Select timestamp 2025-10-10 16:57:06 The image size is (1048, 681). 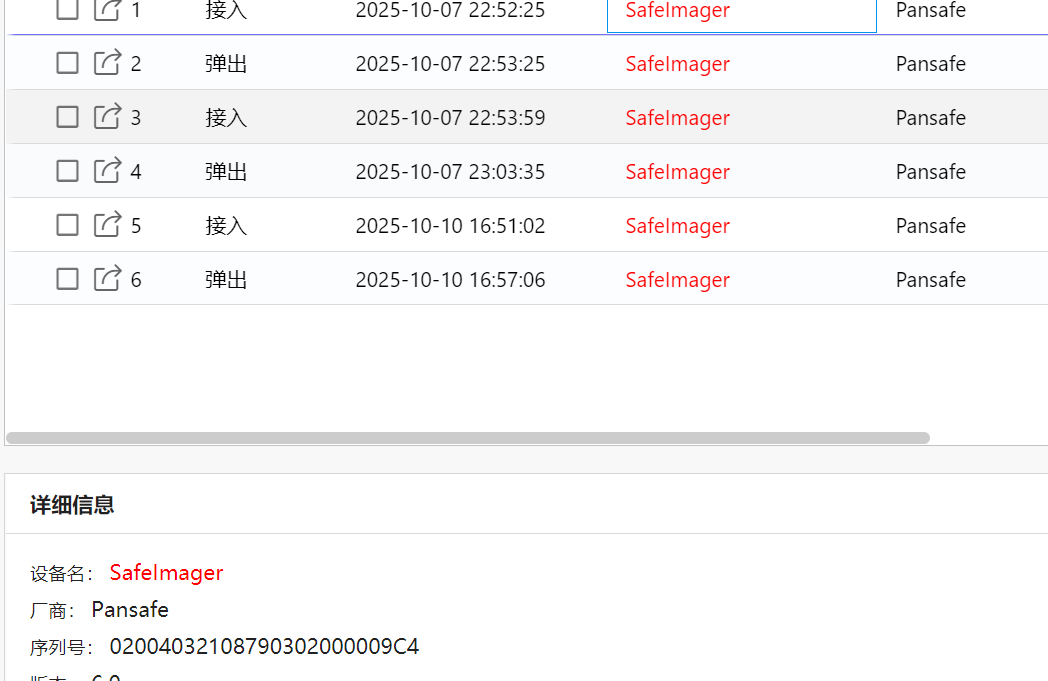(450, 279)
